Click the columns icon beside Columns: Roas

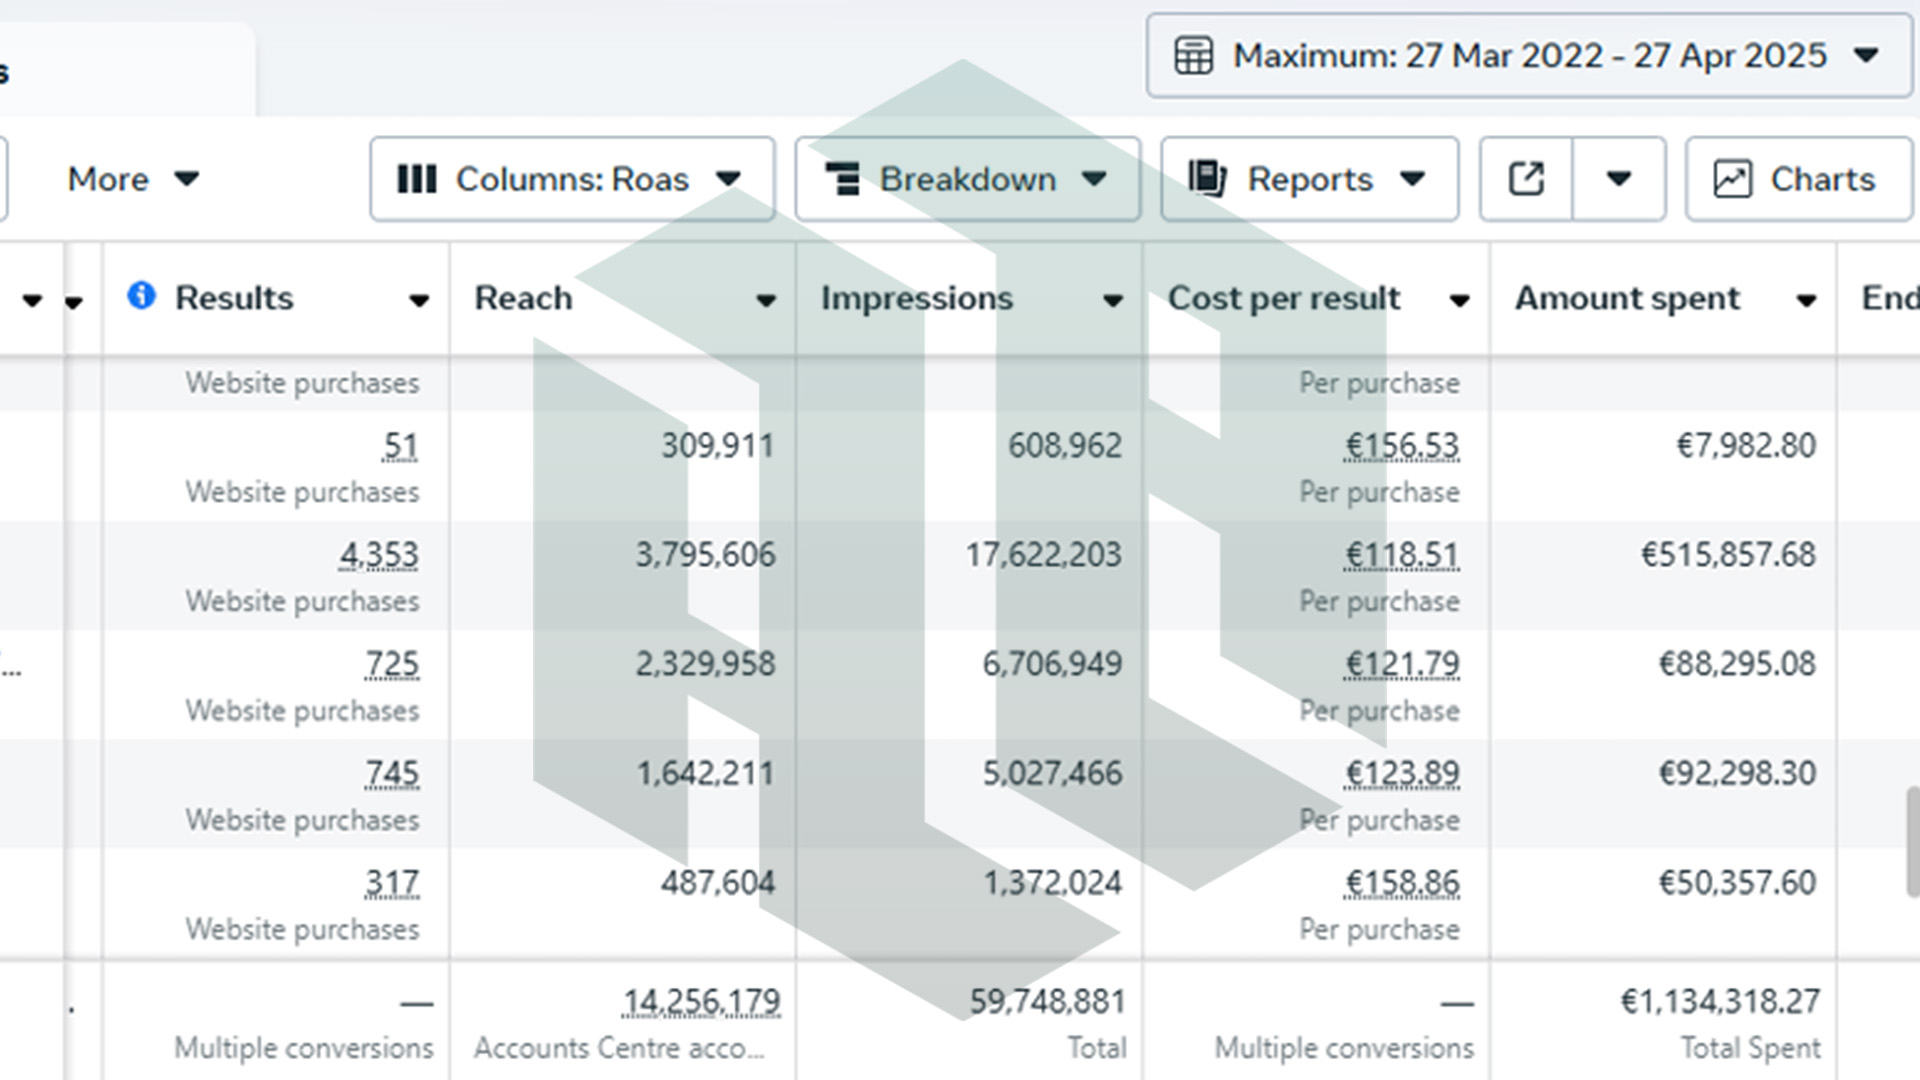point(417,179)
